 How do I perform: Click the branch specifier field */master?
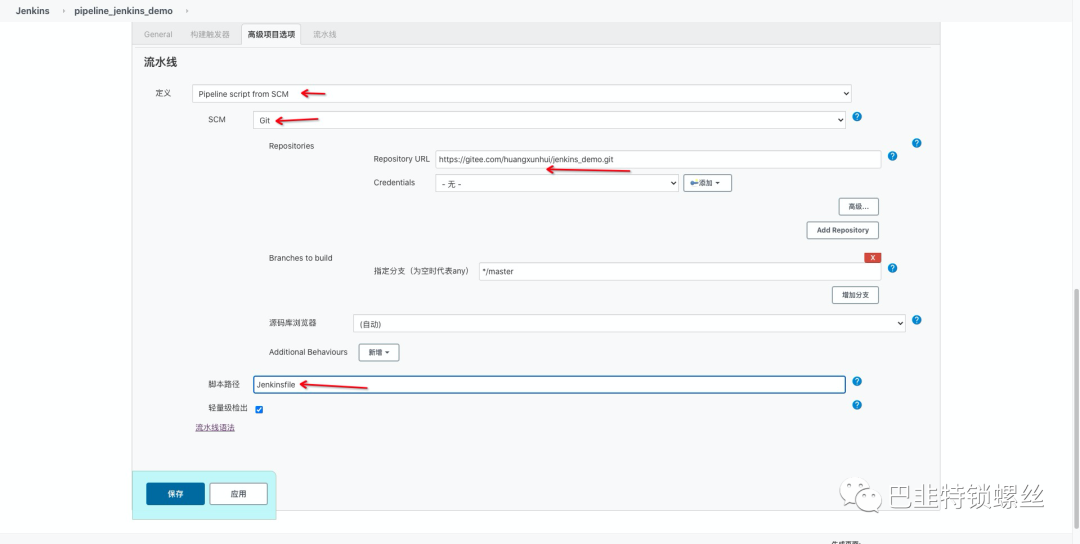point(680,271)
